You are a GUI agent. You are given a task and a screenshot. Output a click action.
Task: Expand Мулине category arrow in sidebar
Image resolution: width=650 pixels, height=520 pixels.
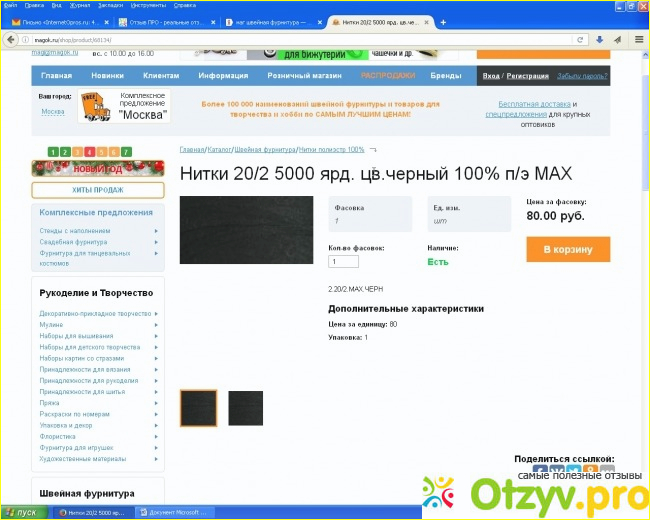coord(156,324)
